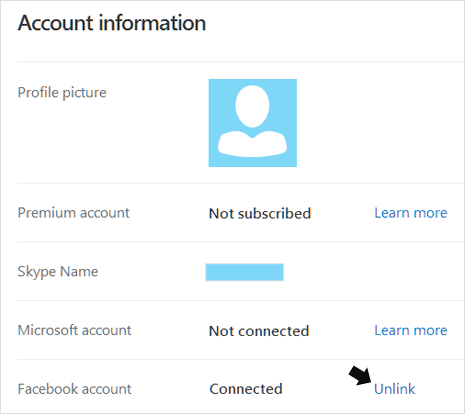Click the Account information heading
This screenshot has width=465, height=414.
tap(112, 23)
